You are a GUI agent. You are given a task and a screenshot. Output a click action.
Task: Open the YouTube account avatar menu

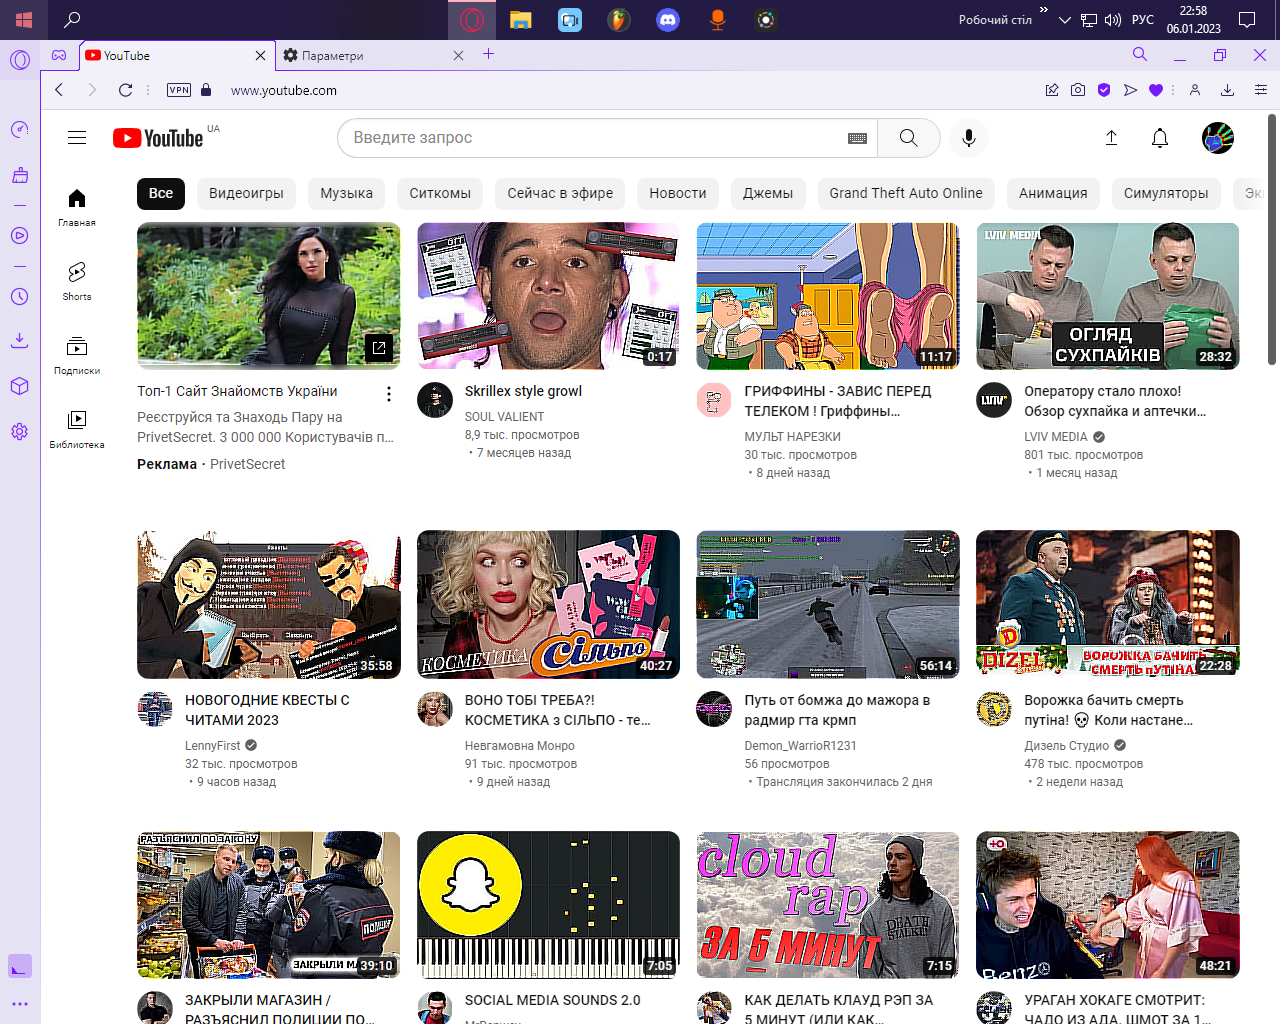(x=1218, y=138)
